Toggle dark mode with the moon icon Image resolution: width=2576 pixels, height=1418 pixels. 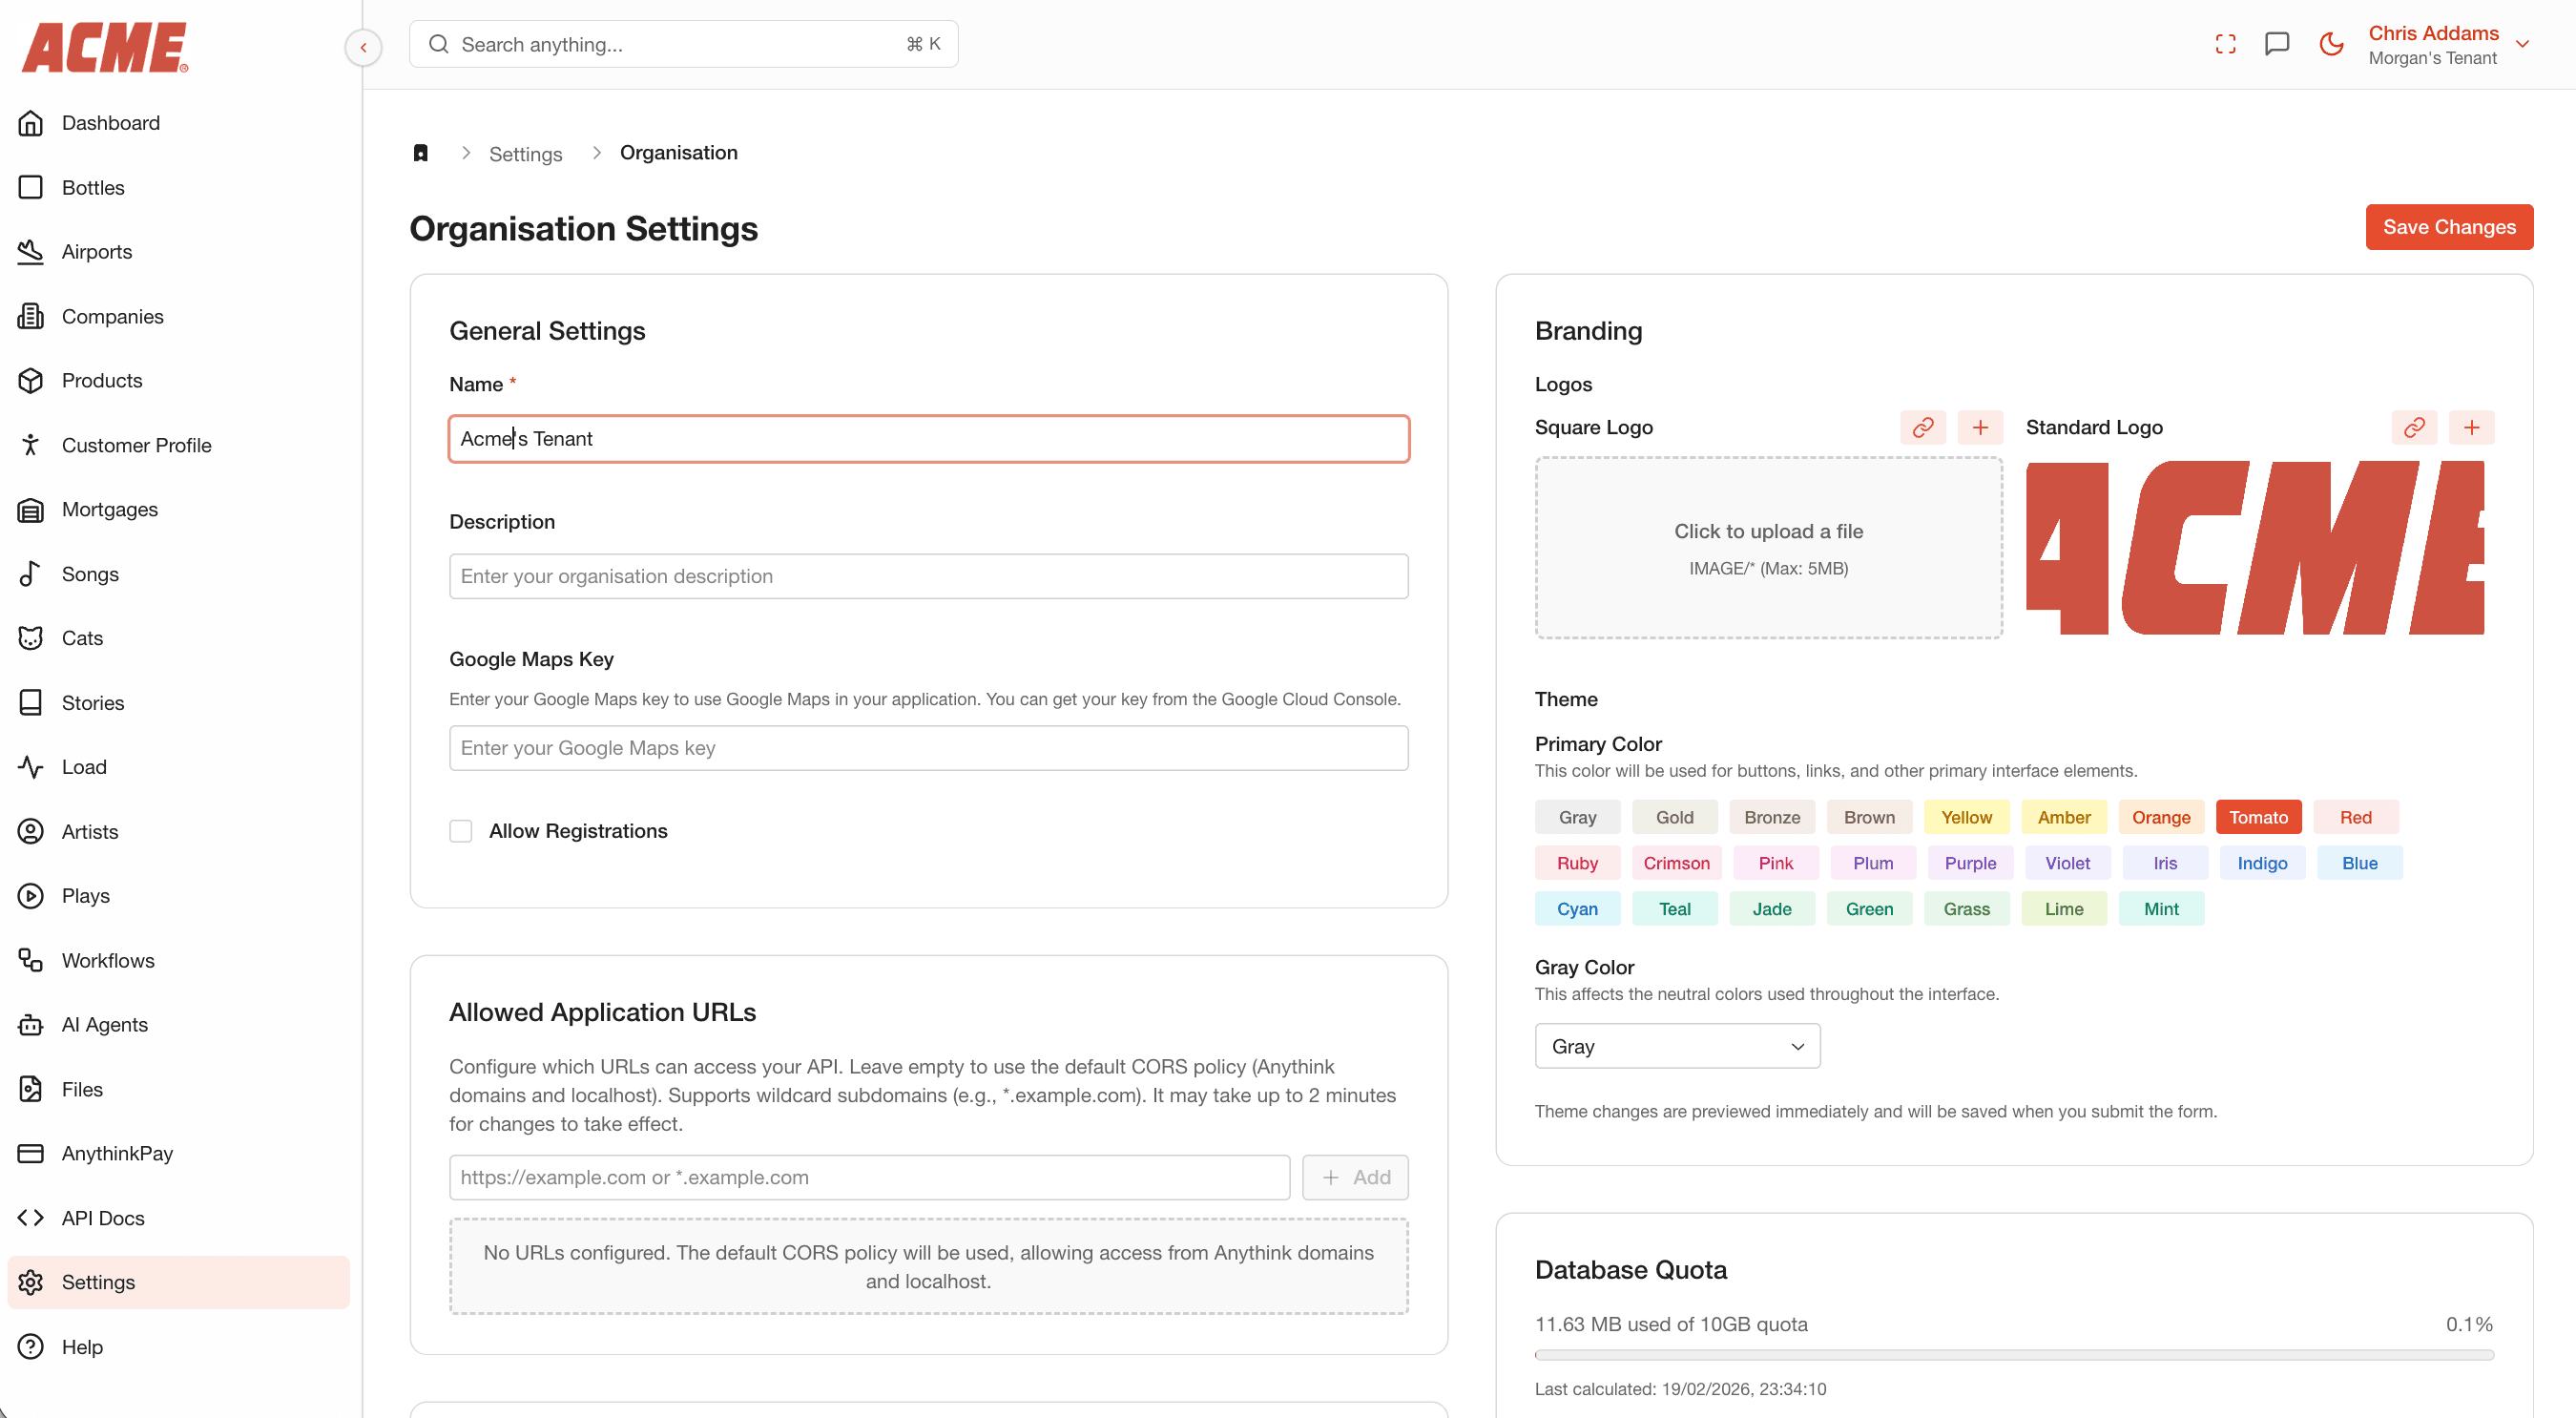[x=2330, y=43]
